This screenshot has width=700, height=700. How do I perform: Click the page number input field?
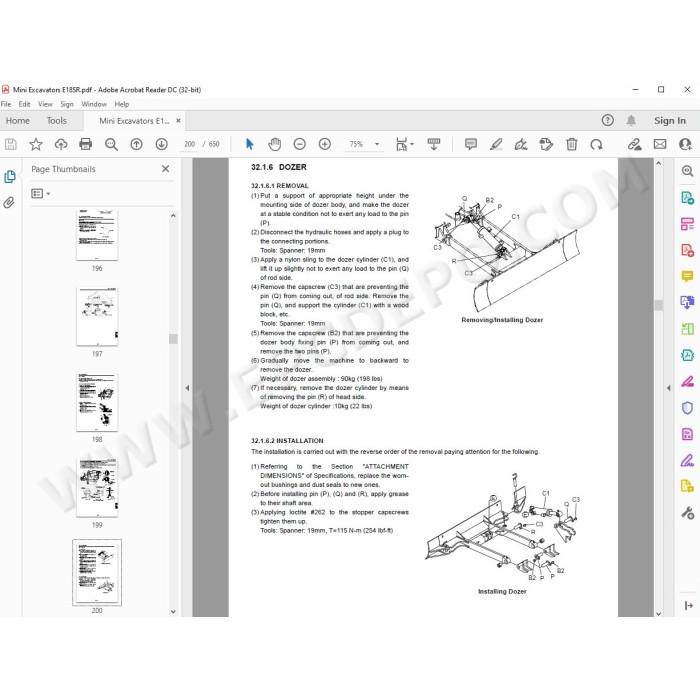click(x=190, y=144)
